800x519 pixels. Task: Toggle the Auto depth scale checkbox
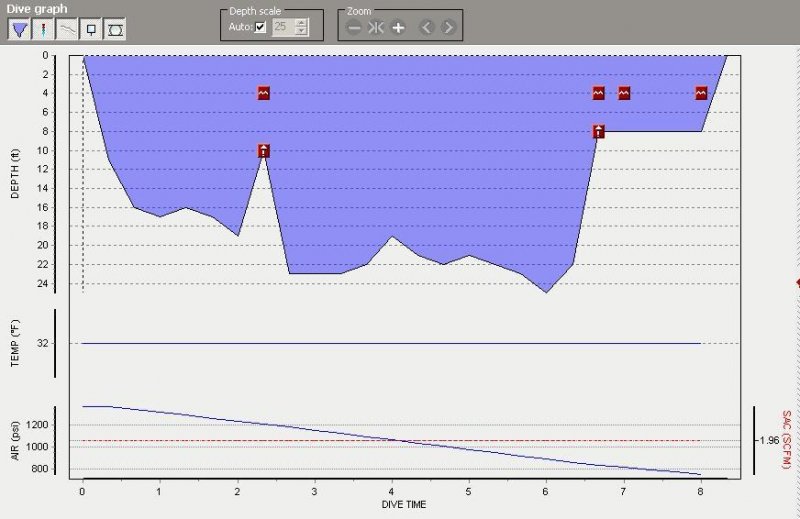pos(261,27)
